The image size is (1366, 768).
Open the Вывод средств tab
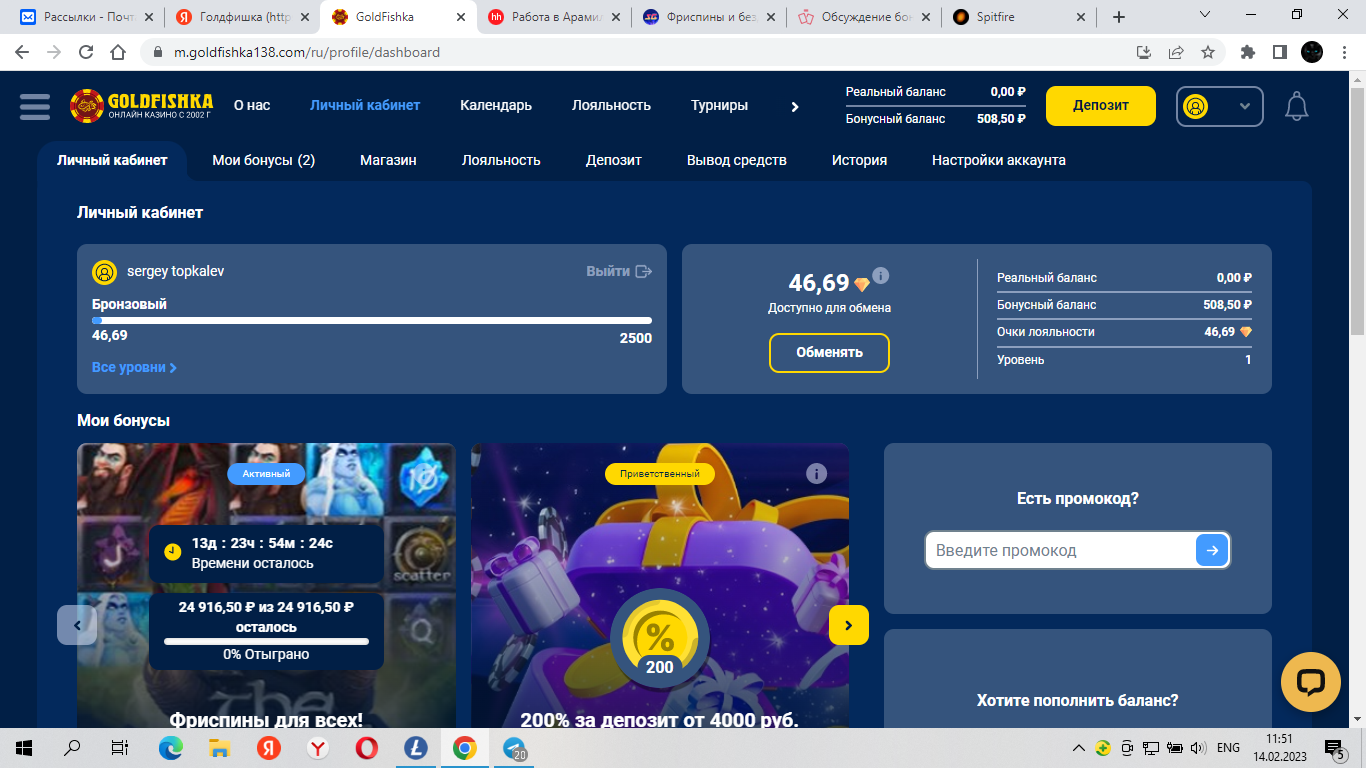(736, 160)
